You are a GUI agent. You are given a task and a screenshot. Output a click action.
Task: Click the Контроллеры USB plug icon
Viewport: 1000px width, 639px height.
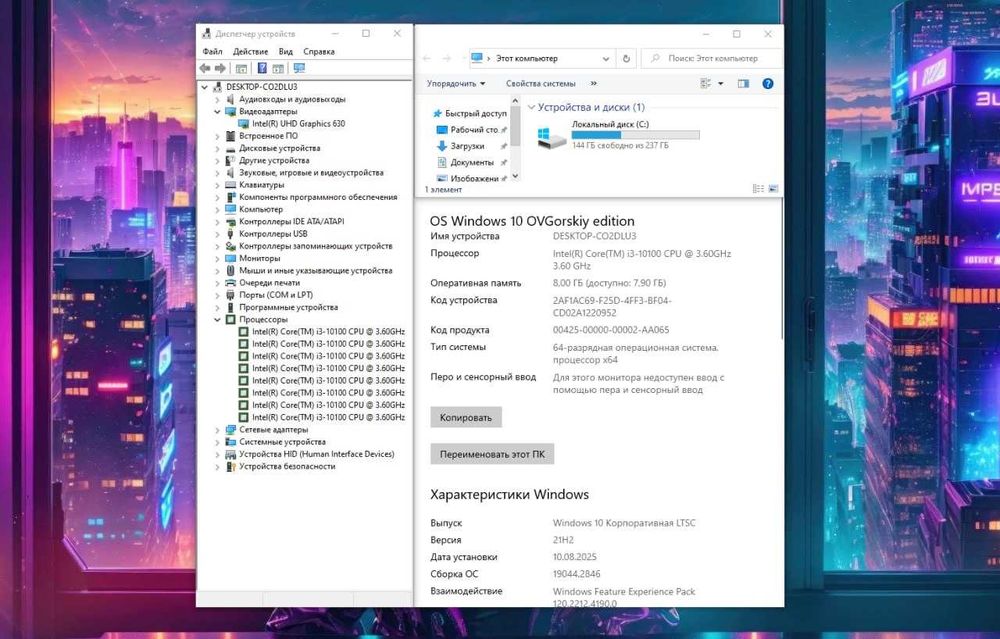click(x=231, y=234)
